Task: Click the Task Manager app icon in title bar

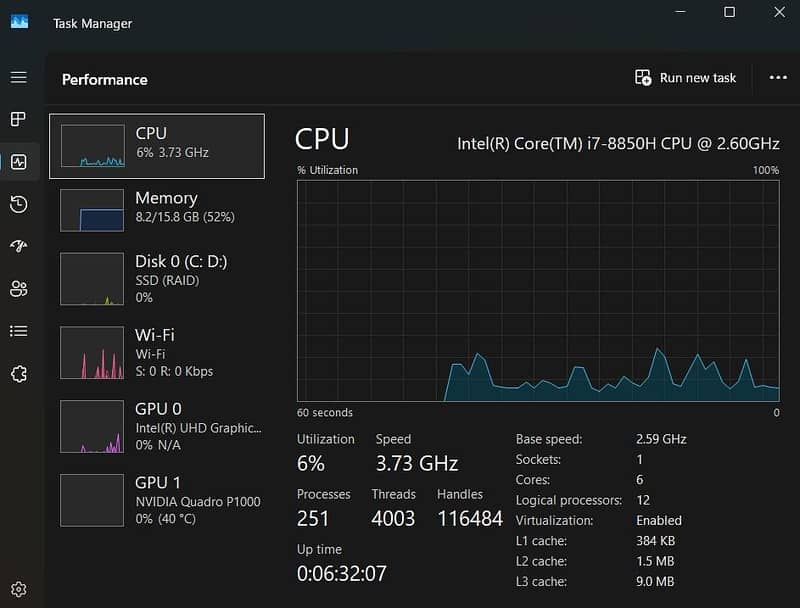Action: pos(19,22)
